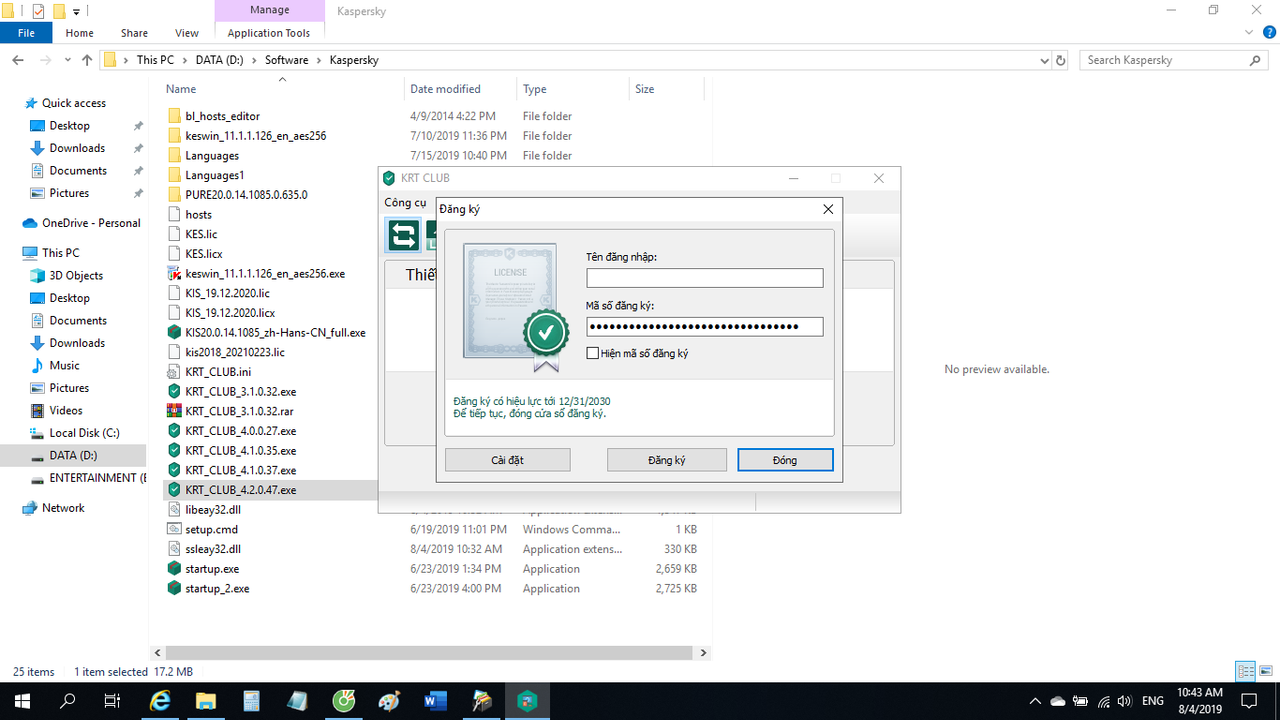The height and width of the screenshot is (720, 1280).
Task: Click the Windows search magnifier icon
Action: pos(67,700)
